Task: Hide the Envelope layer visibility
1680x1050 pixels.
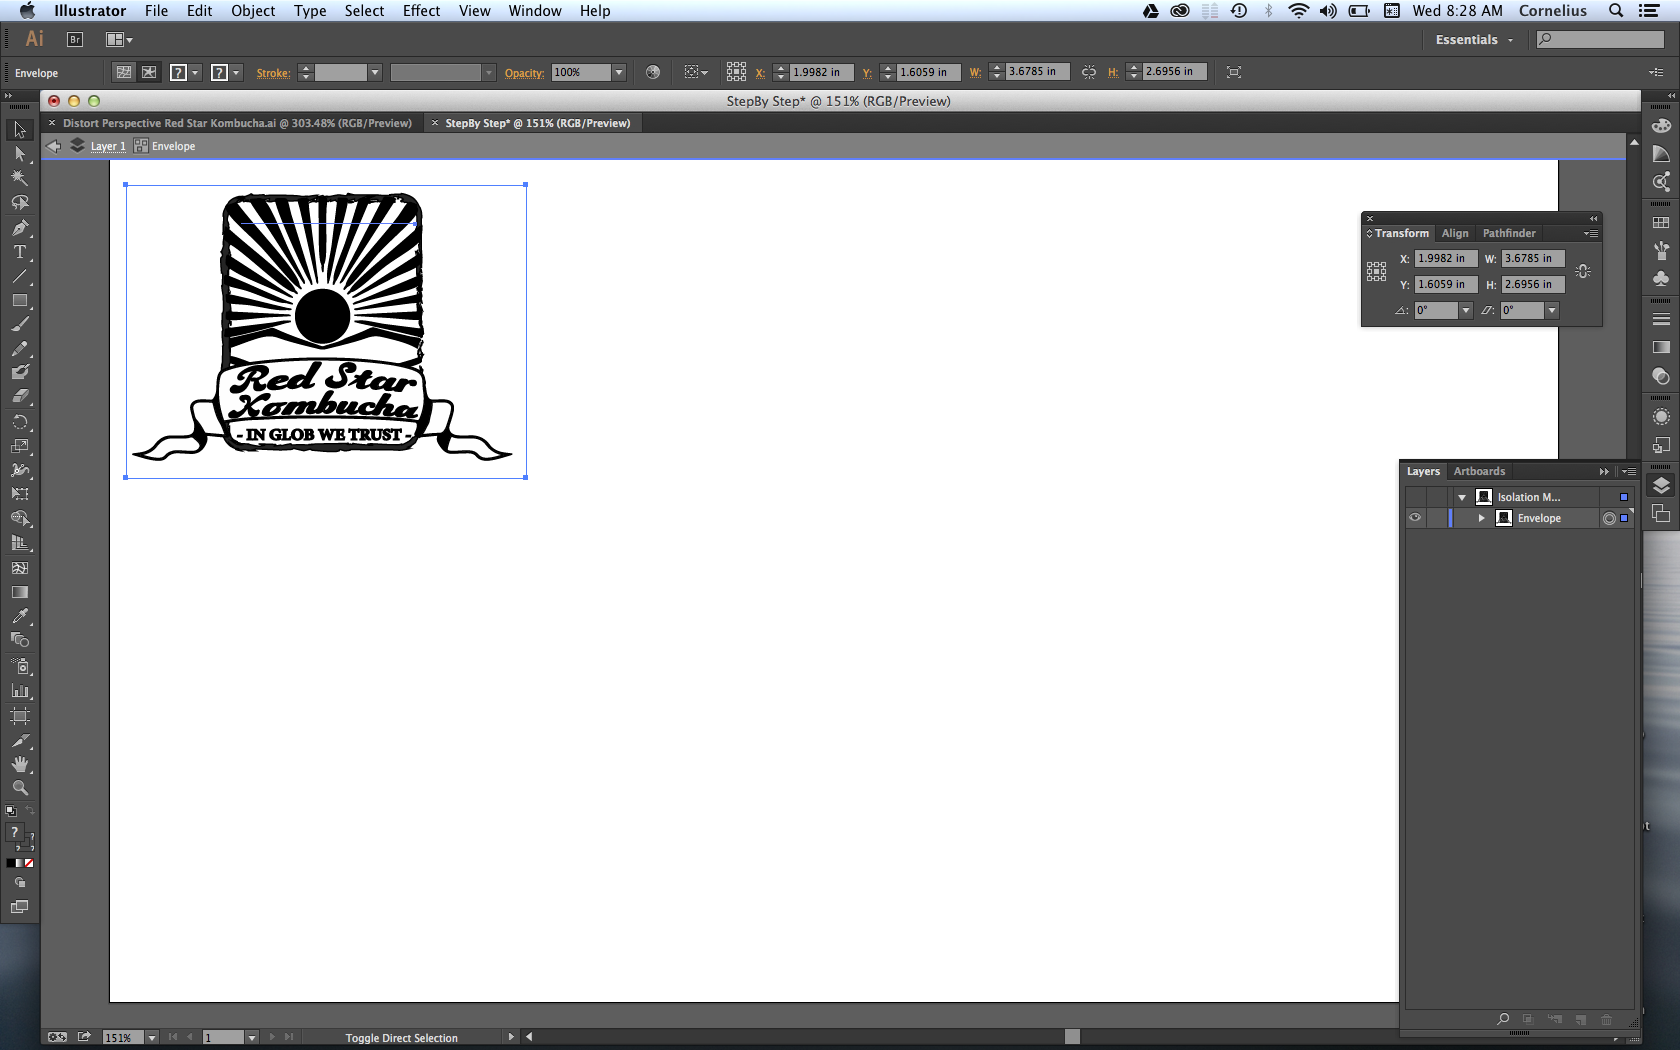Action: 1415,518
